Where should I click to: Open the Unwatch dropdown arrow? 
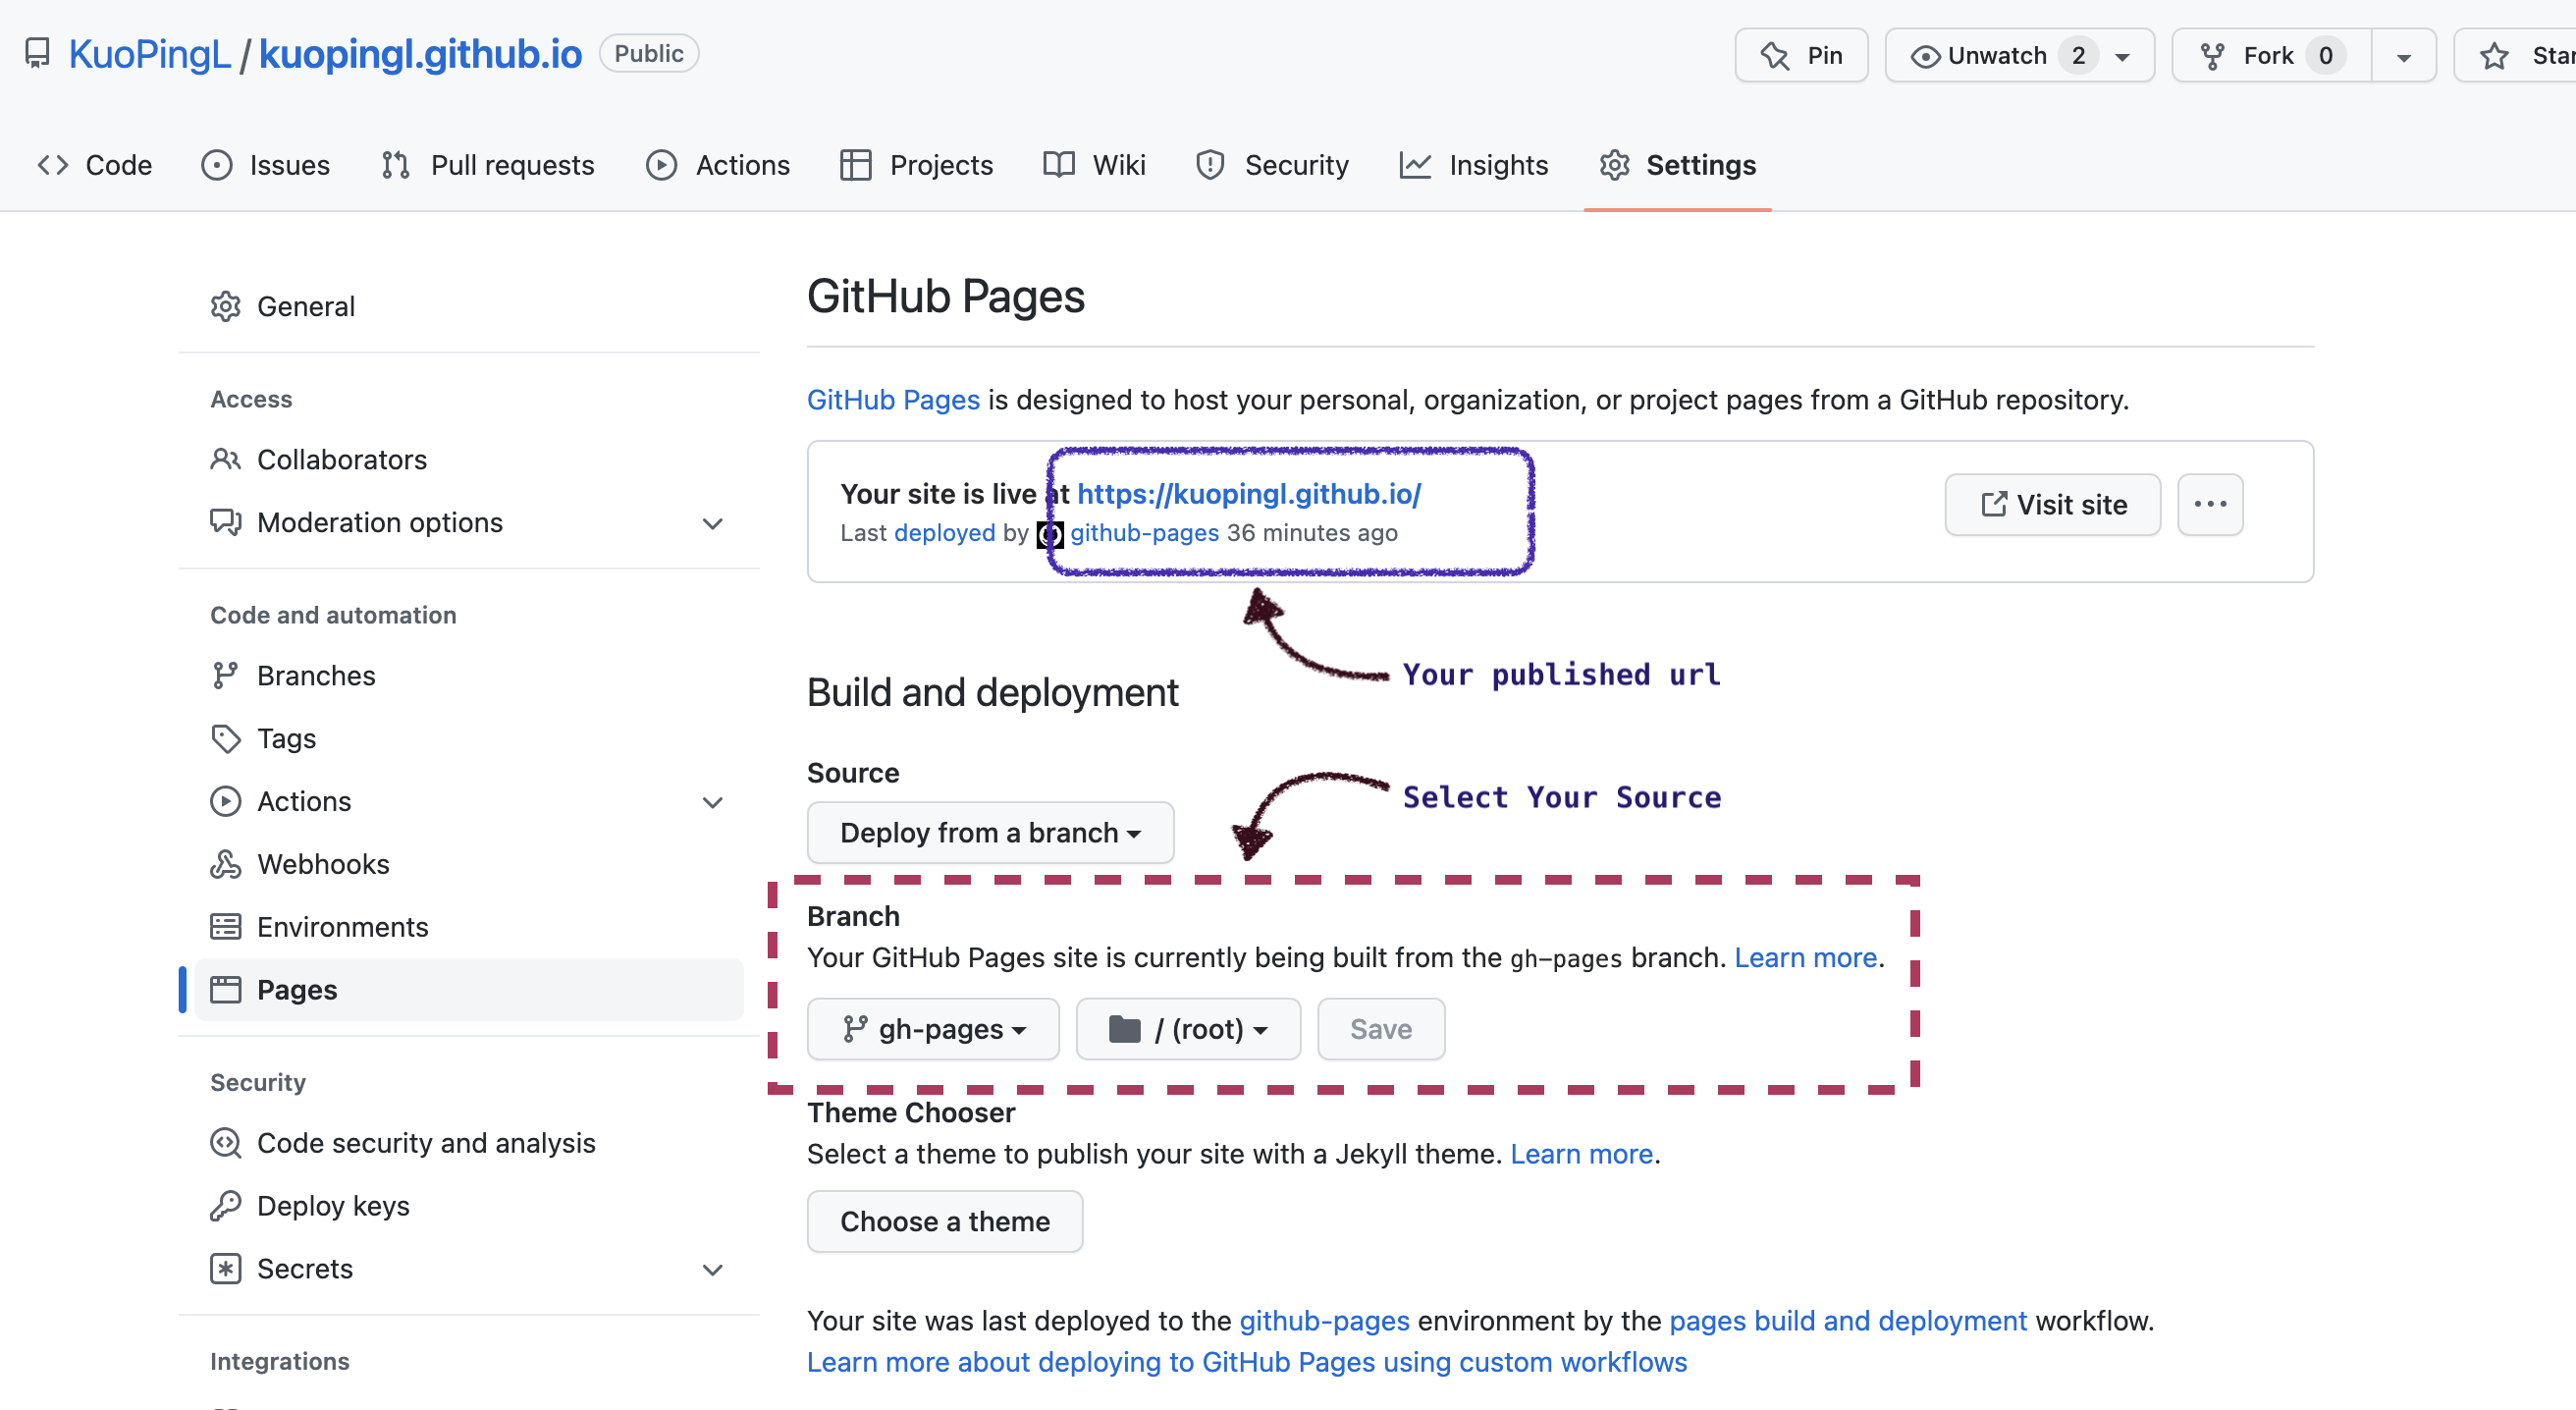2122,56
